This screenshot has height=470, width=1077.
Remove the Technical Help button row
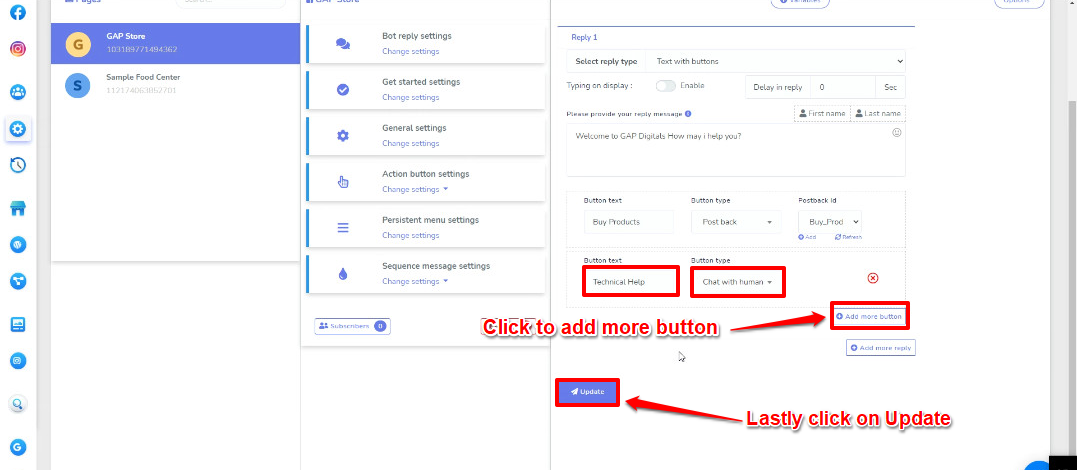coord(873,278)
